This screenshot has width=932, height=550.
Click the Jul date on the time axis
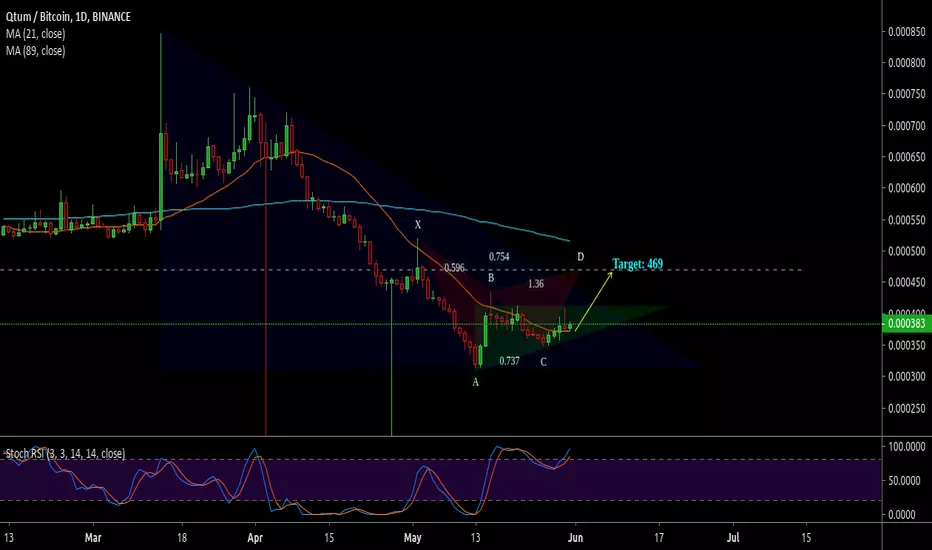[x=733, y=538]
